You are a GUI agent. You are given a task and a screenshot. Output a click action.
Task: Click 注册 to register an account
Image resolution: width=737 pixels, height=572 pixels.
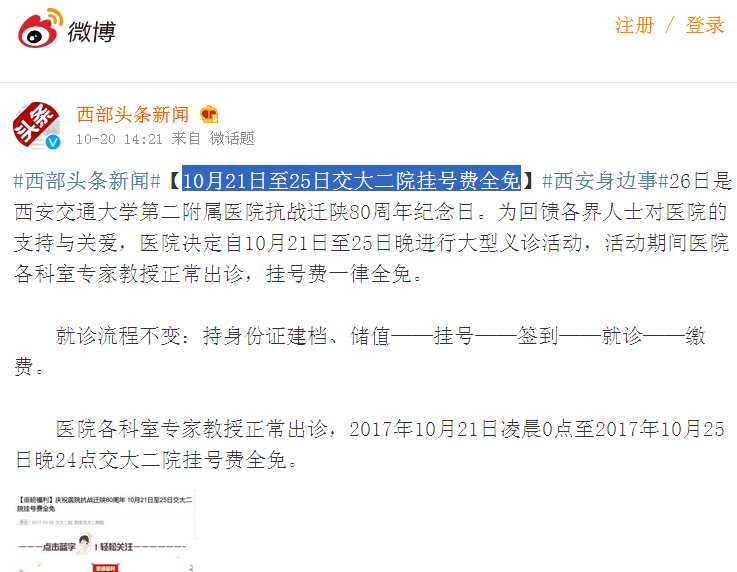coord(634,25)
